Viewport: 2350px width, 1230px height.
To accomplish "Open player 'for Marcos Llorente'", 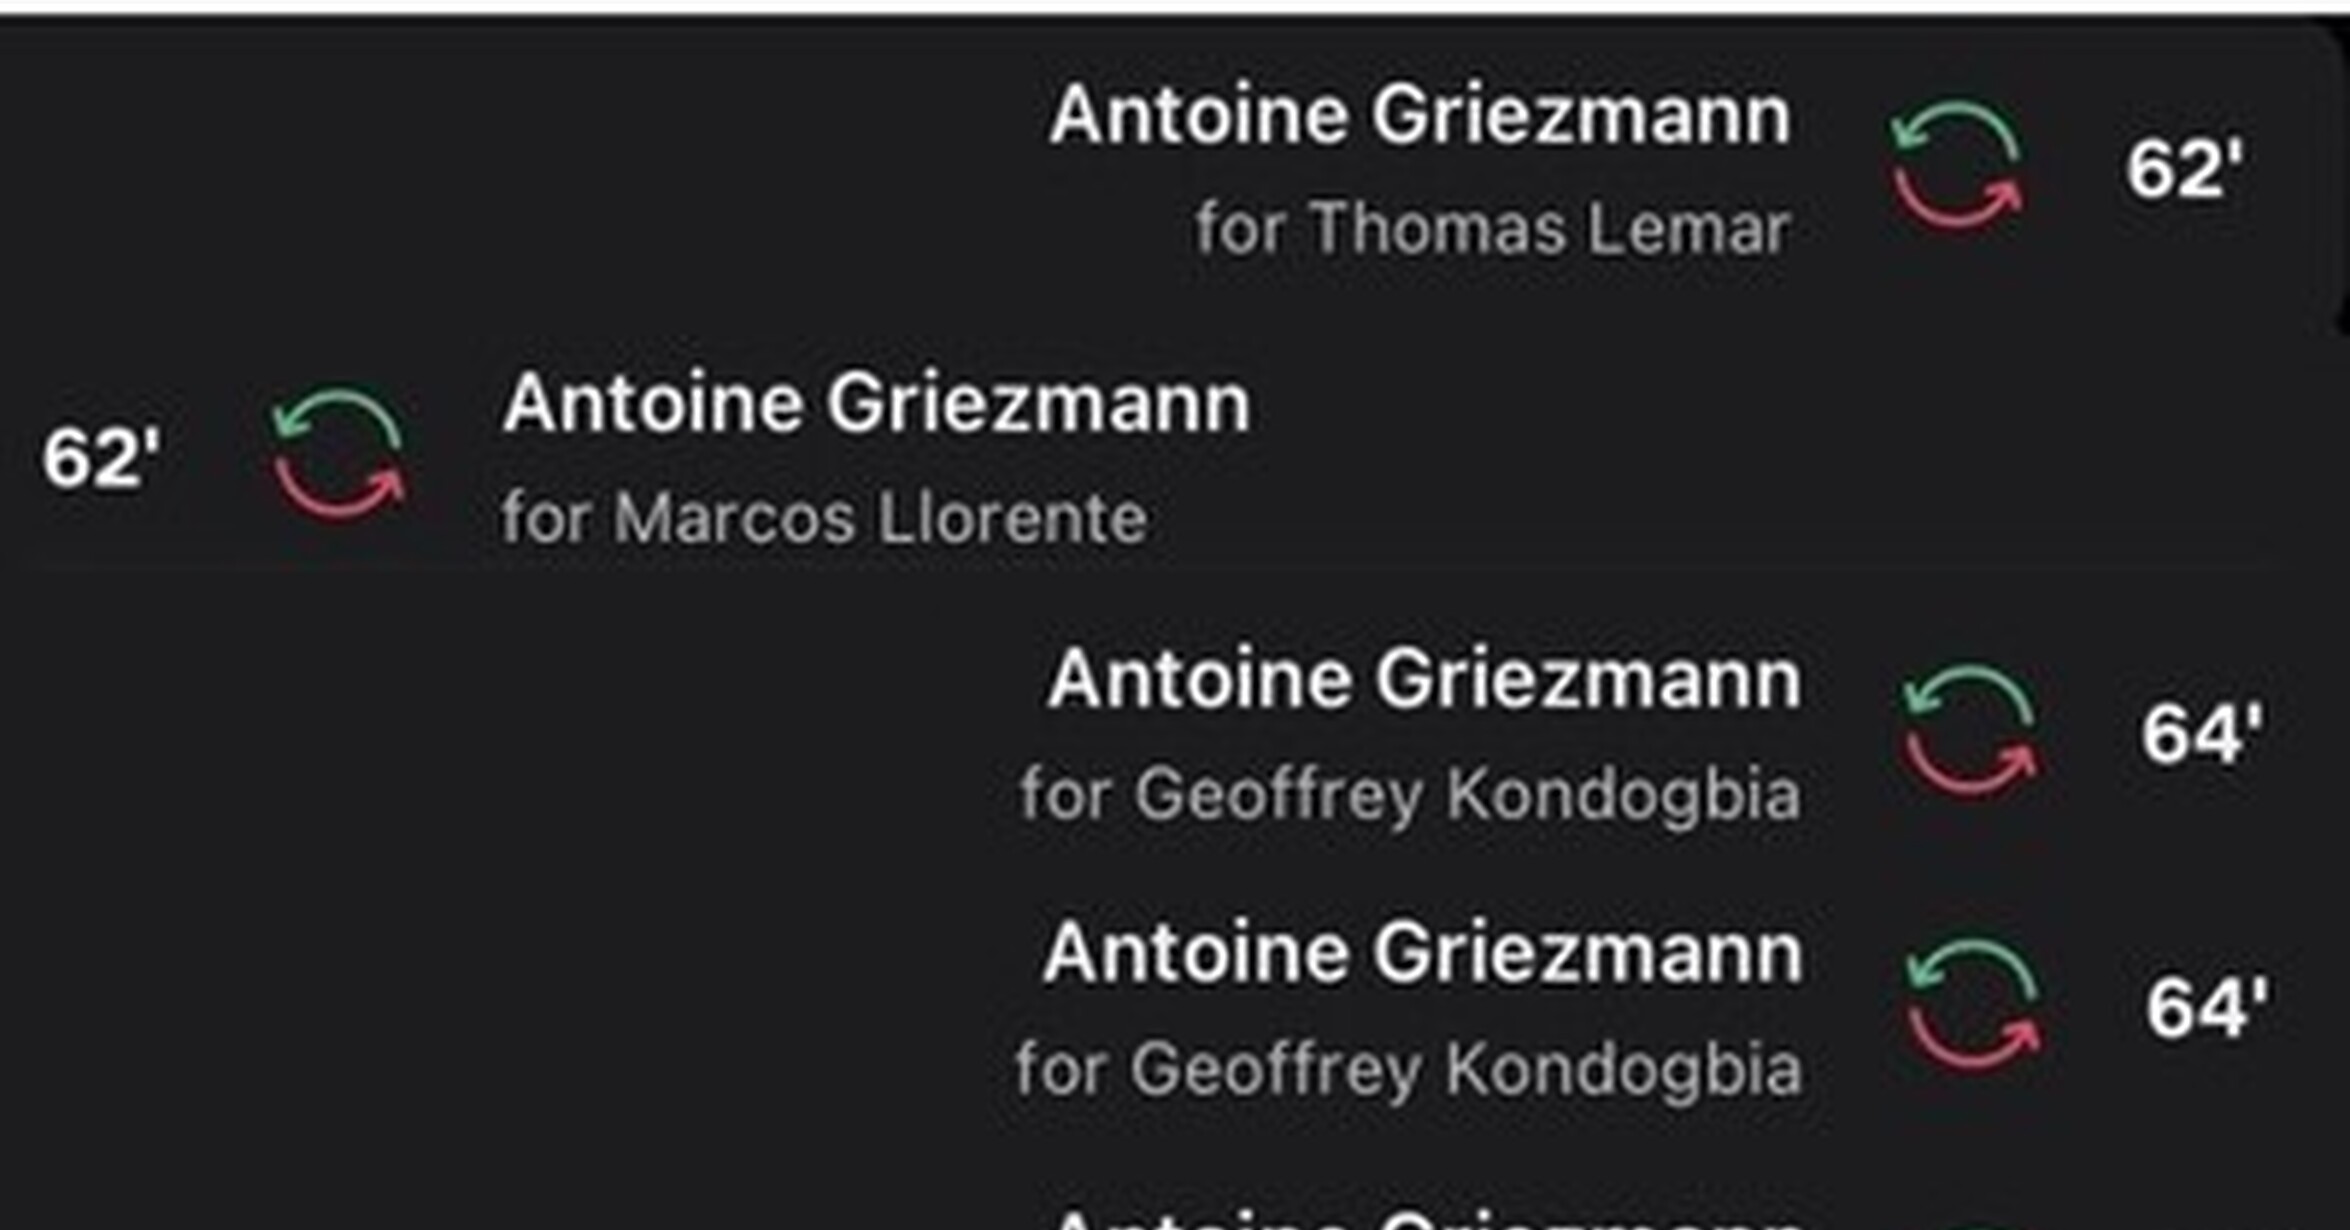I will [x=824, y=518].
